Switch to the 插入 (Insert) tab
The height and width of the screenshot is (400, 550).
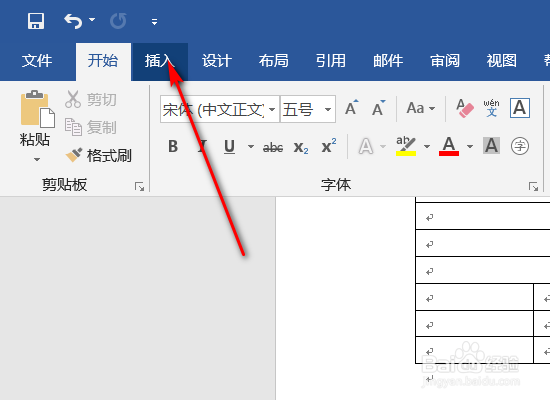coord(160,61)
